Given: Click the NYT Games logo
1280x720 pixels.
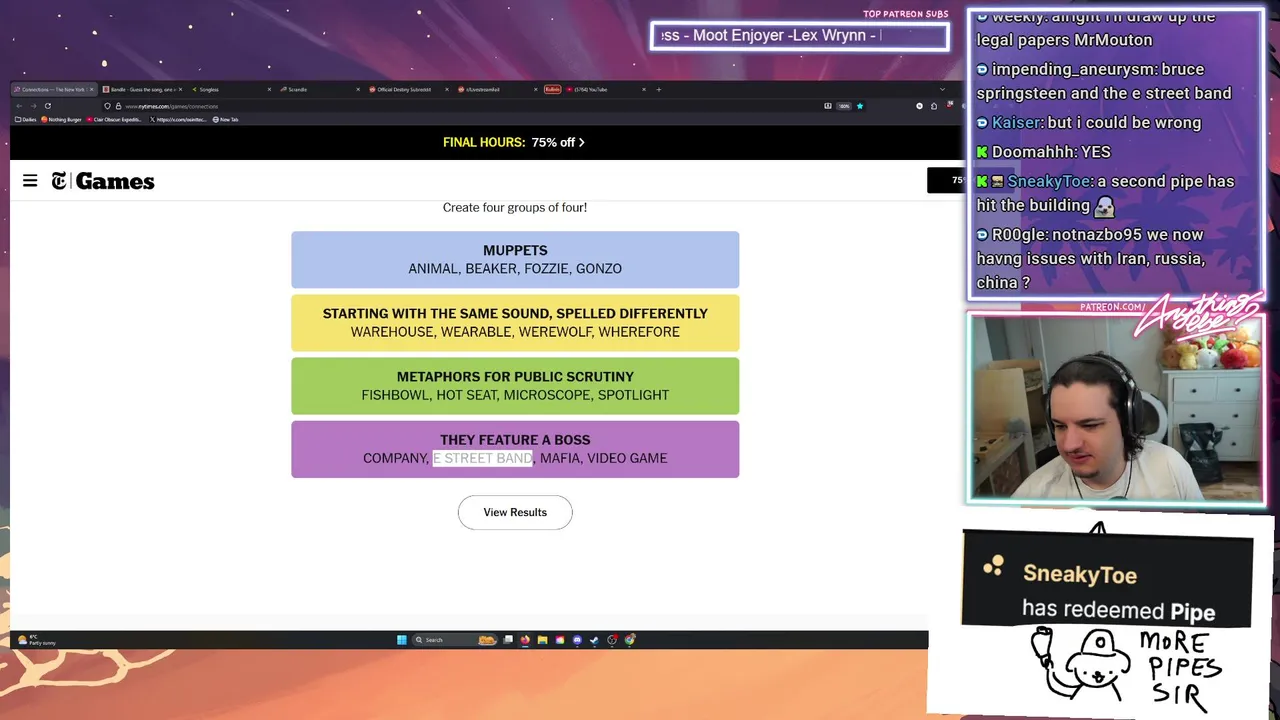Looking at the screenshot, I should pos(103,181).
